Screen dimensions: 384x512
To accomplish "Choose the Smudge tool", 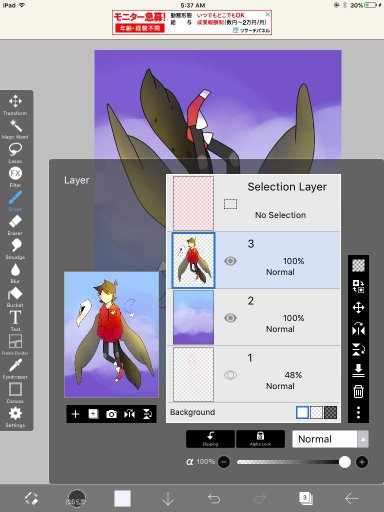I will tap(15, 249).
